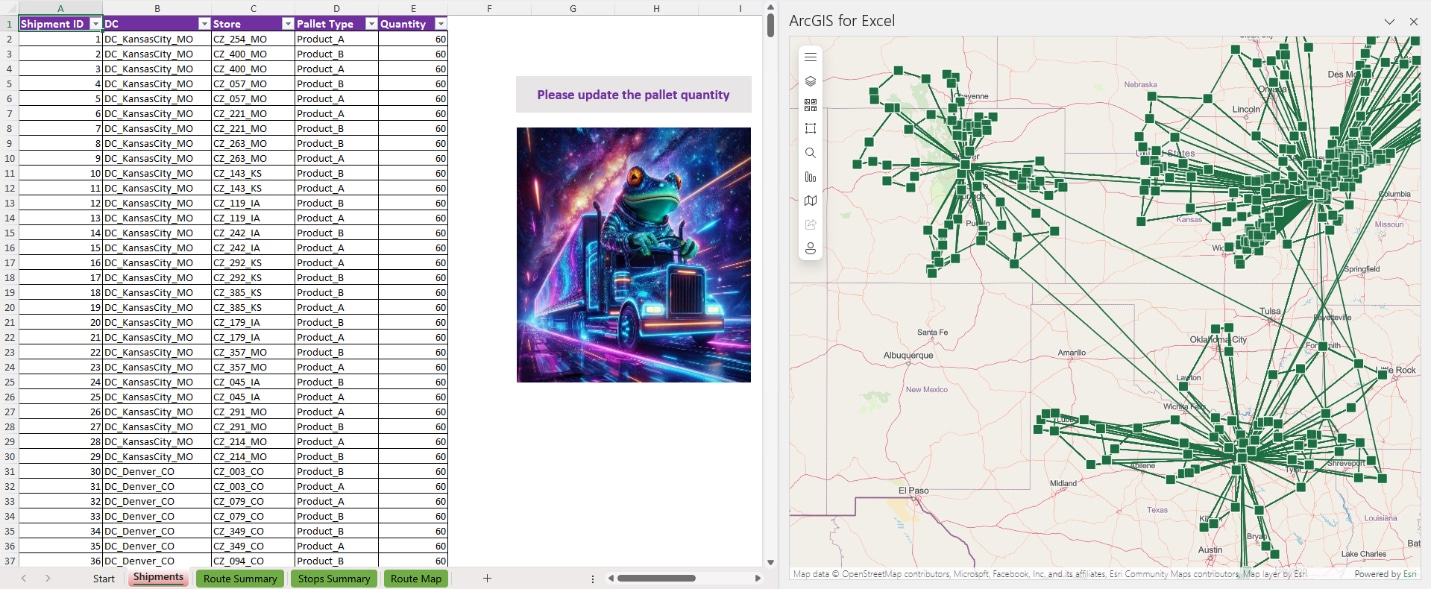
Task: Open ArcGIS for Excel pane options chevron
Action: (1390, 21)
